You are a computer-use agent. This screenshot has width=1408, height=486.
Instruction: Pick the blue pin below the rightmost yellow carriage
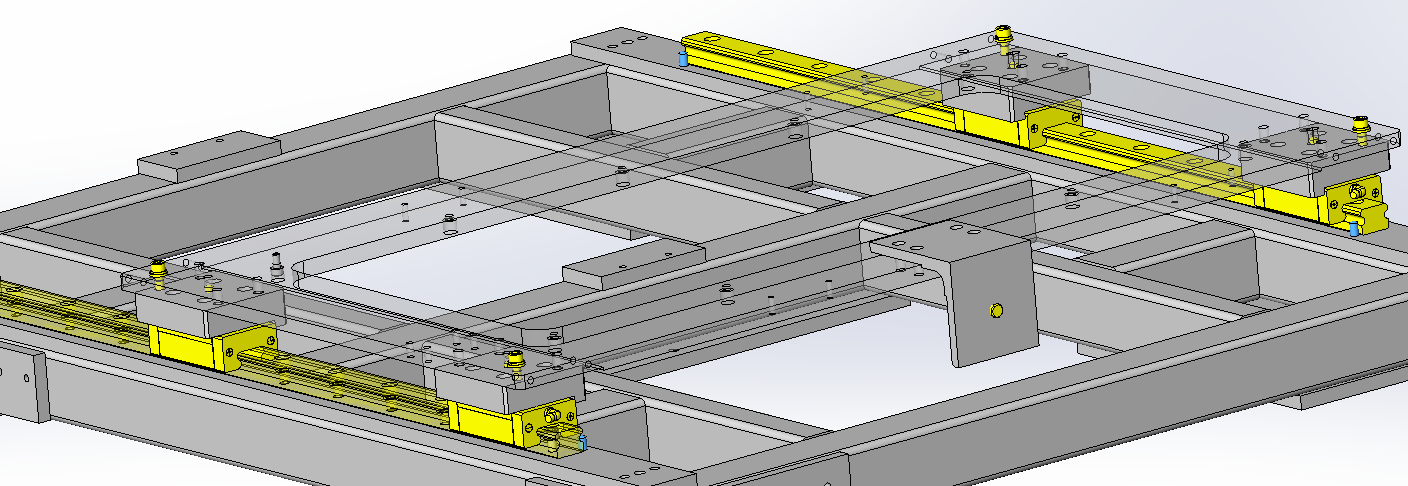click(1353, 228)
